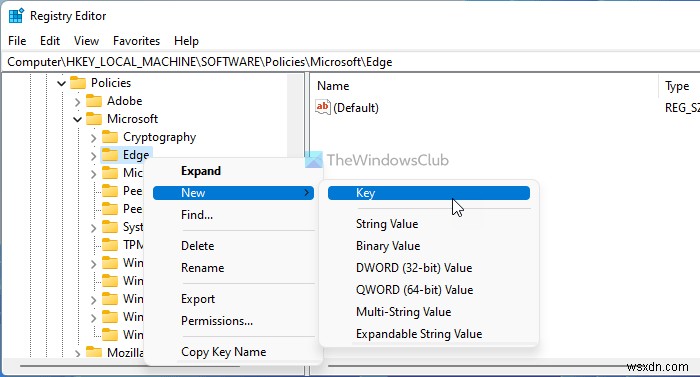Viewport: 700px width, 377px height.
Task: Expand the Adobe key arrow
Action: tap(78, 102)
